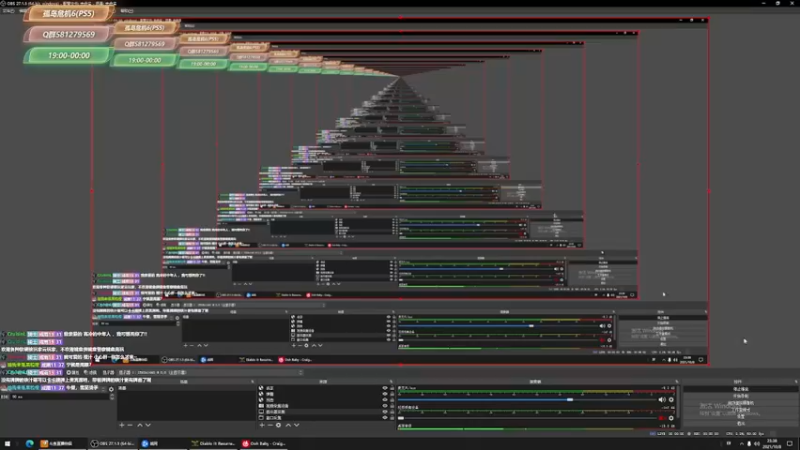Click the second mixer channel volume slider handle
This screenshot has height=450, width=800.
401,418
